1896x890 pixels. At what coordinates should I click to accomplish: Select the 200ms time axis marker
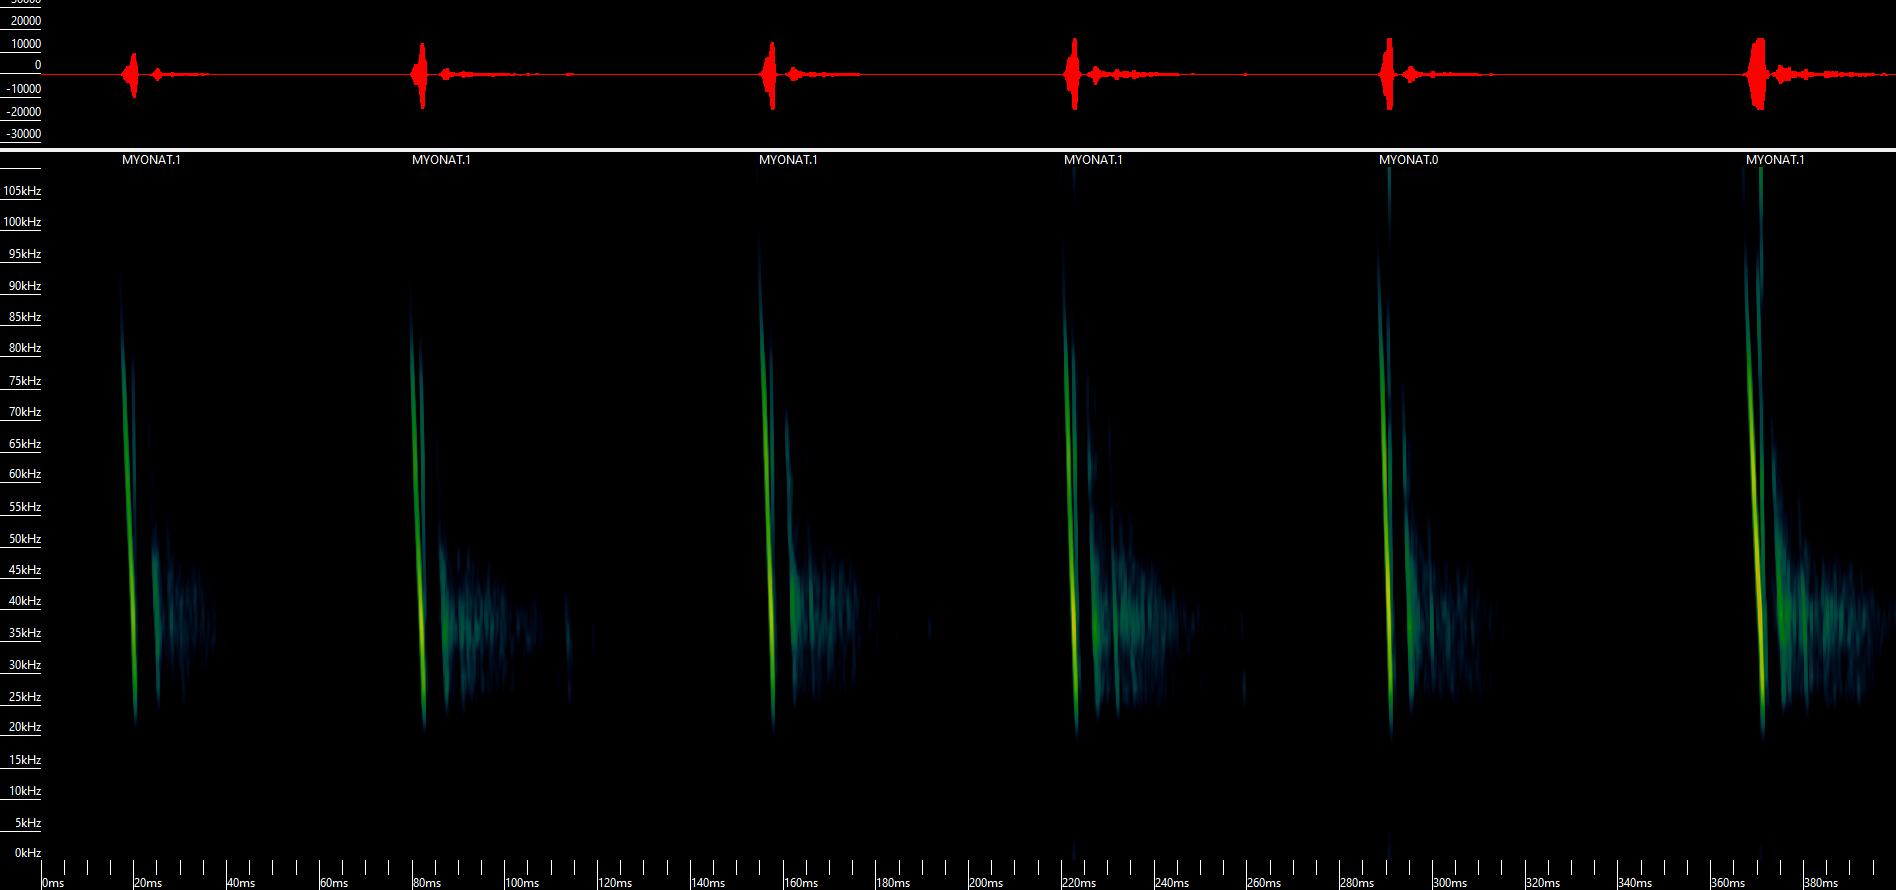pos(985,883)
